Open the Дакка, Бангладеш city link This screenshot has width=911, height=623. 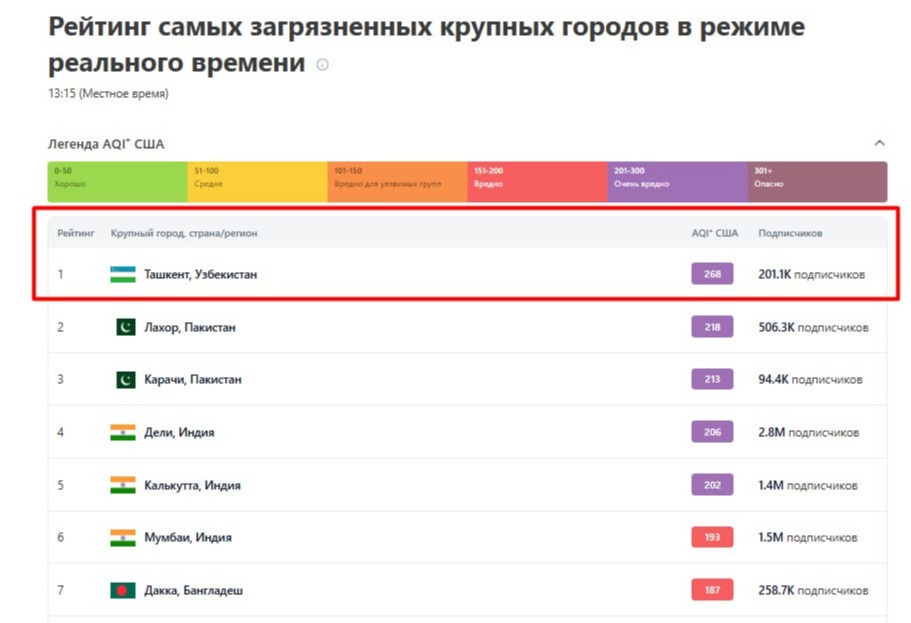[193, 590]
